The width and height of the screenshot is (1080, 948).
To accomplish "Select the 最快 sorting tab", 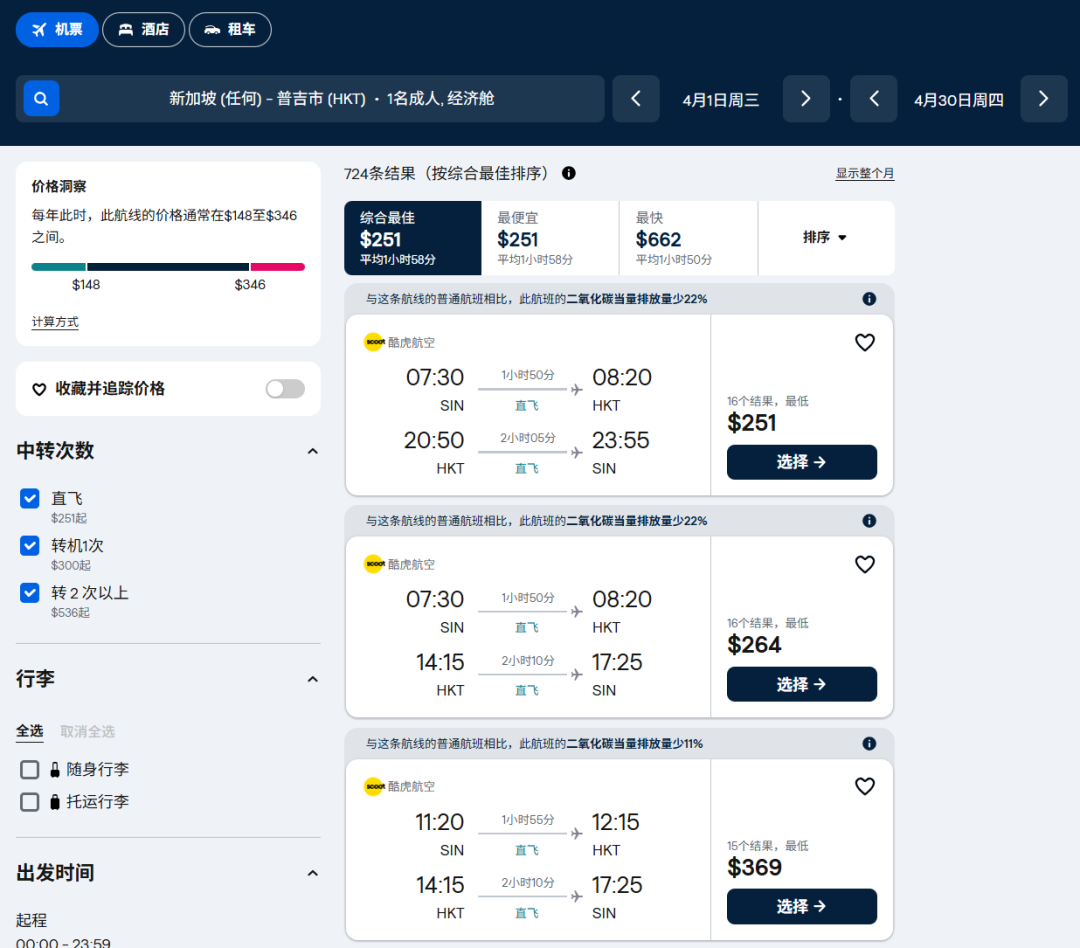I will (x=688, y=238).
